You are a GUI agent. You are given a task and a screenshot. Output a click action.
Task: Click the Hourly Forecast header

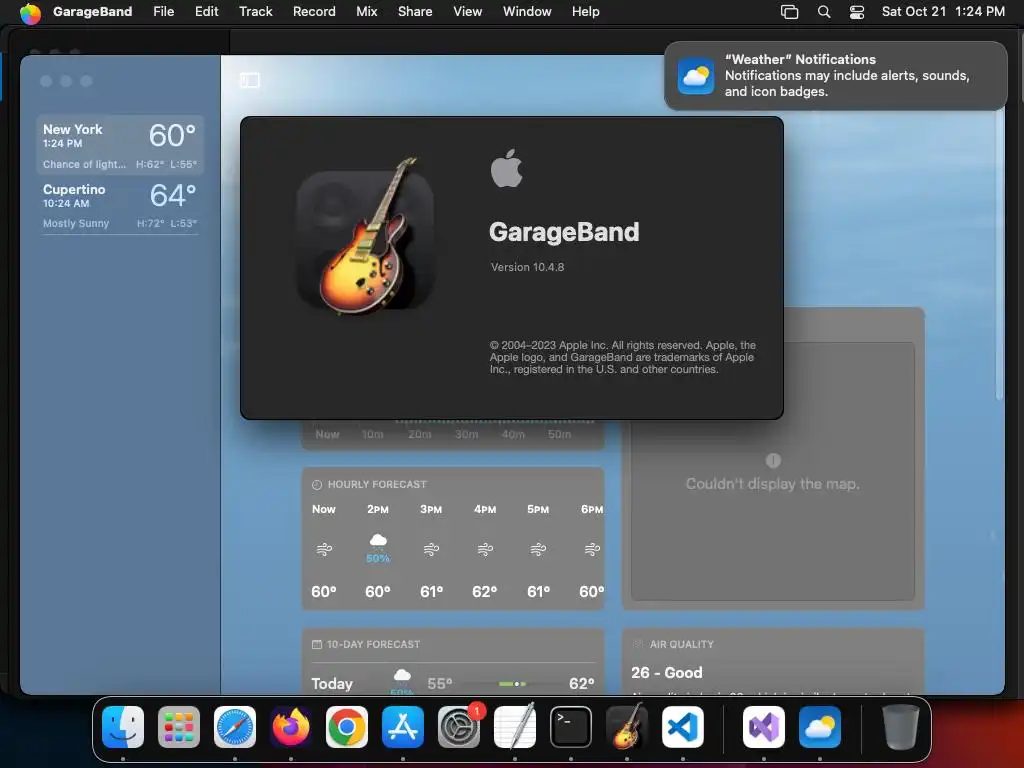coord(370,485)
